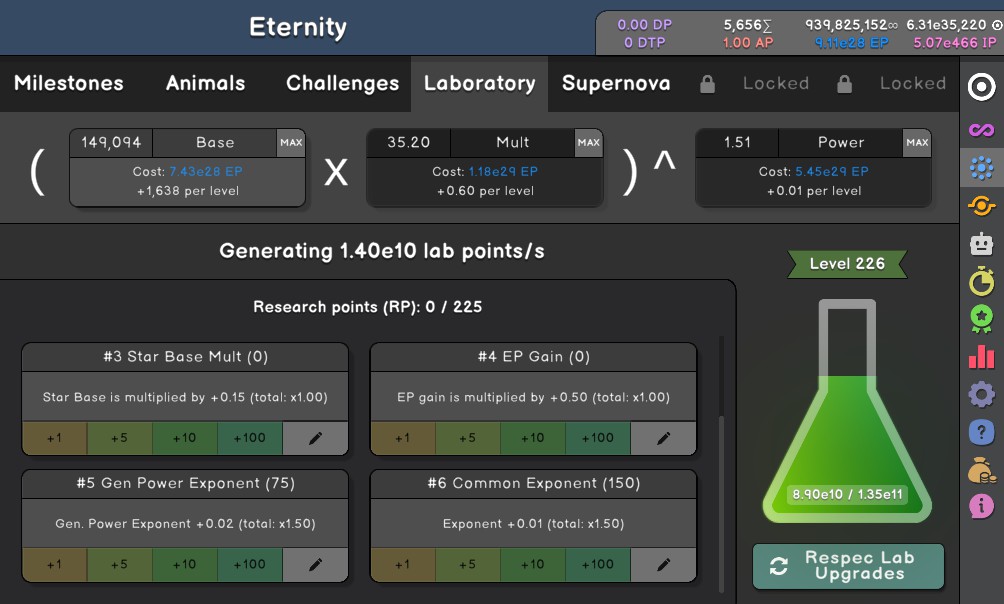Select the blue eternity dots sidebar icon

click(x=982, y=168)
